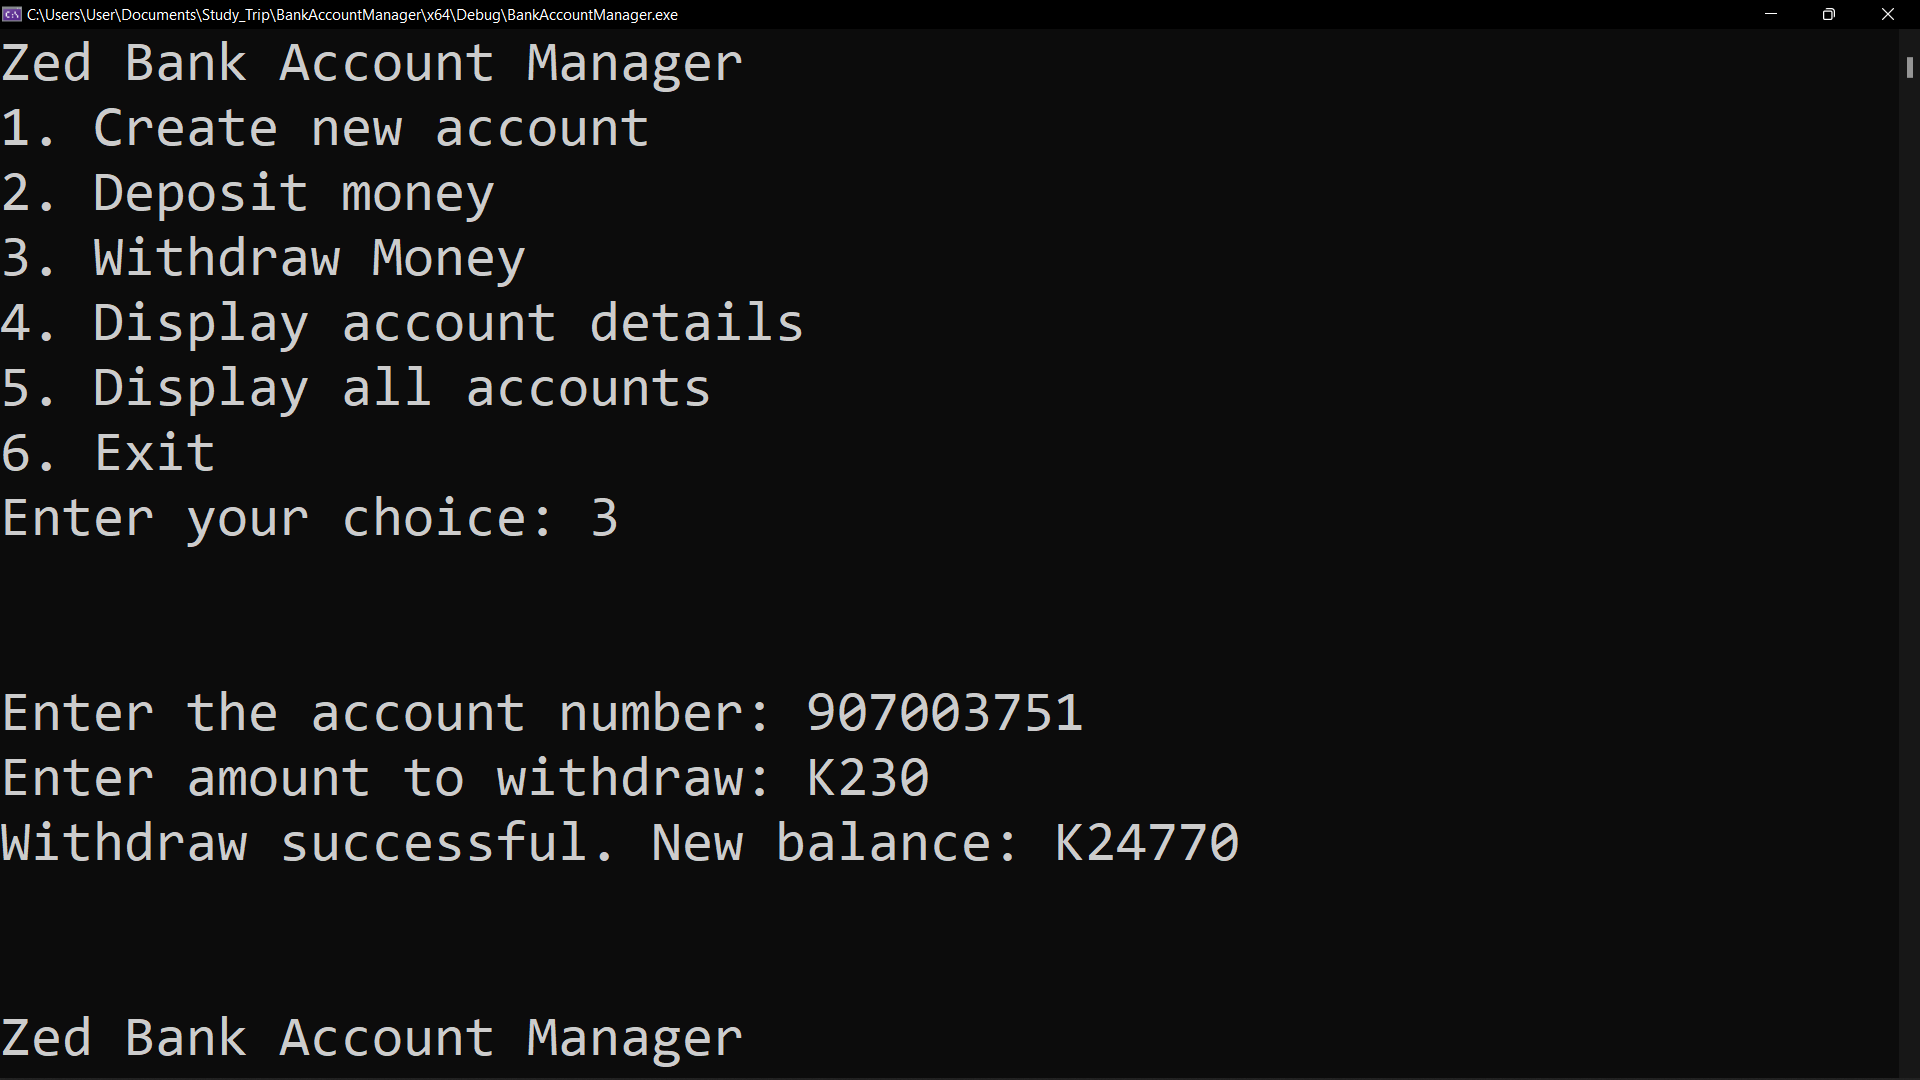Image resolution: width=1920 pixels, height=1080 pixels.
Task: Click the entered choice value 3
Action: click(x=605, y=518)
